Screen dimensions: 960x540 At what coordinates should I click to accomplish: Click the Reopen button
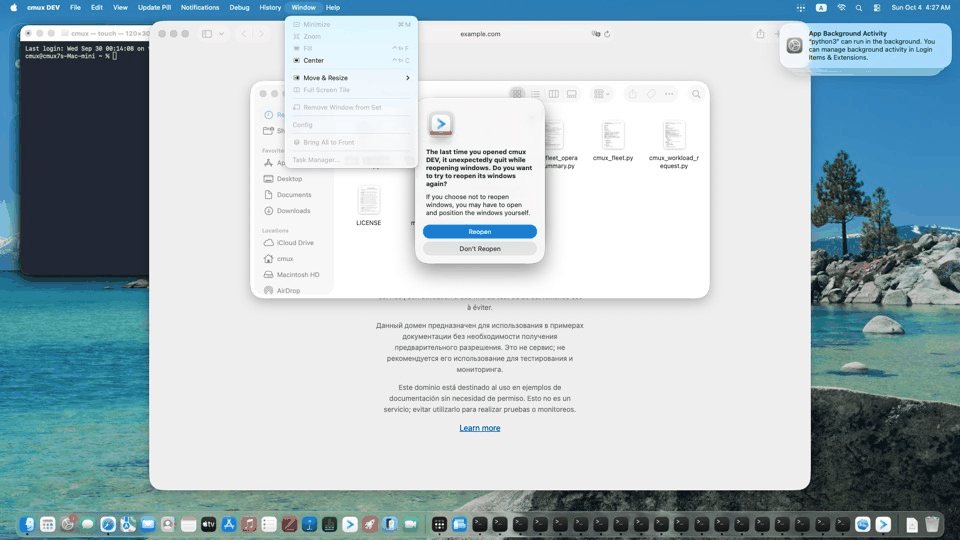pos(480,231)
